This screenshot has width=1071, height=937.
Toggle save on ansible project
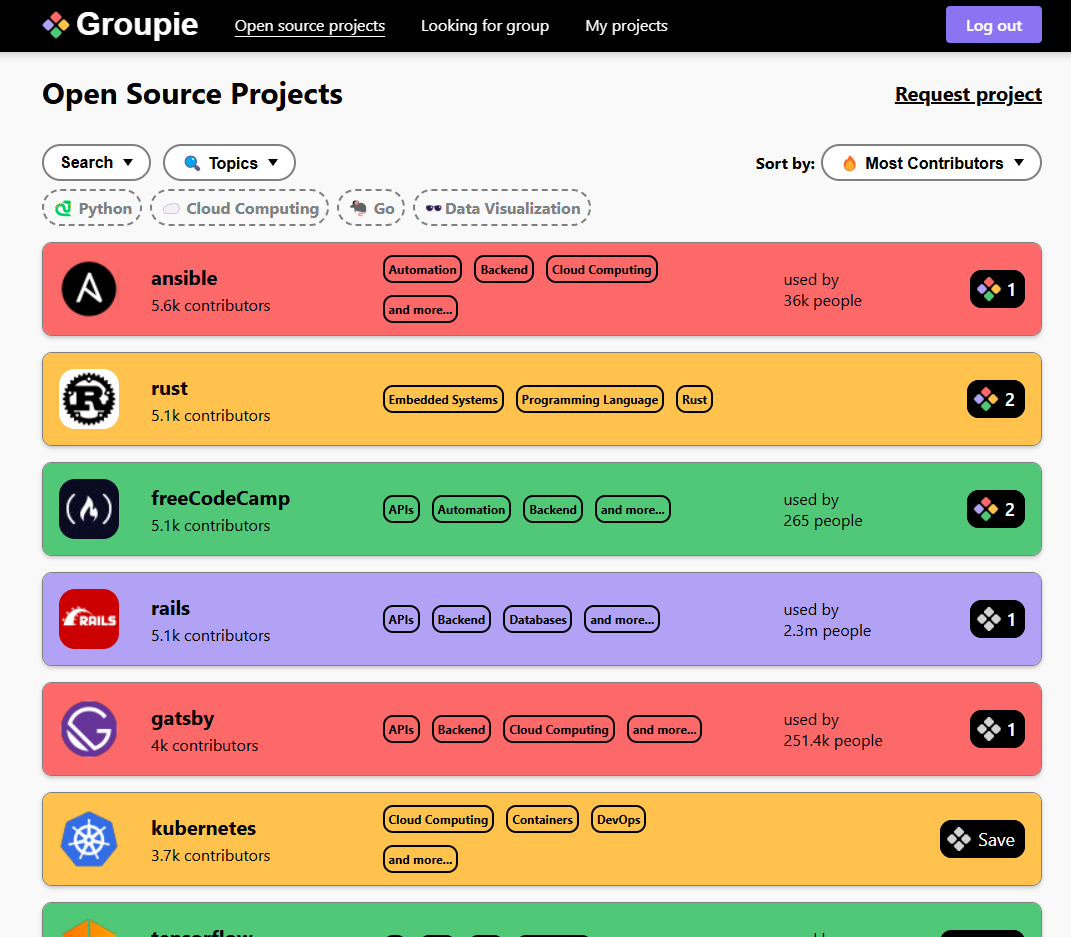point(997,289)
